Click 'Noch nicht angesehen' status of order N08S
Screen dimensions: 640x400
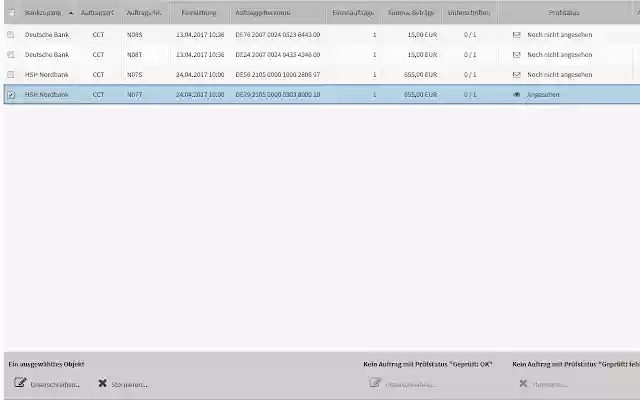point(560,35)
